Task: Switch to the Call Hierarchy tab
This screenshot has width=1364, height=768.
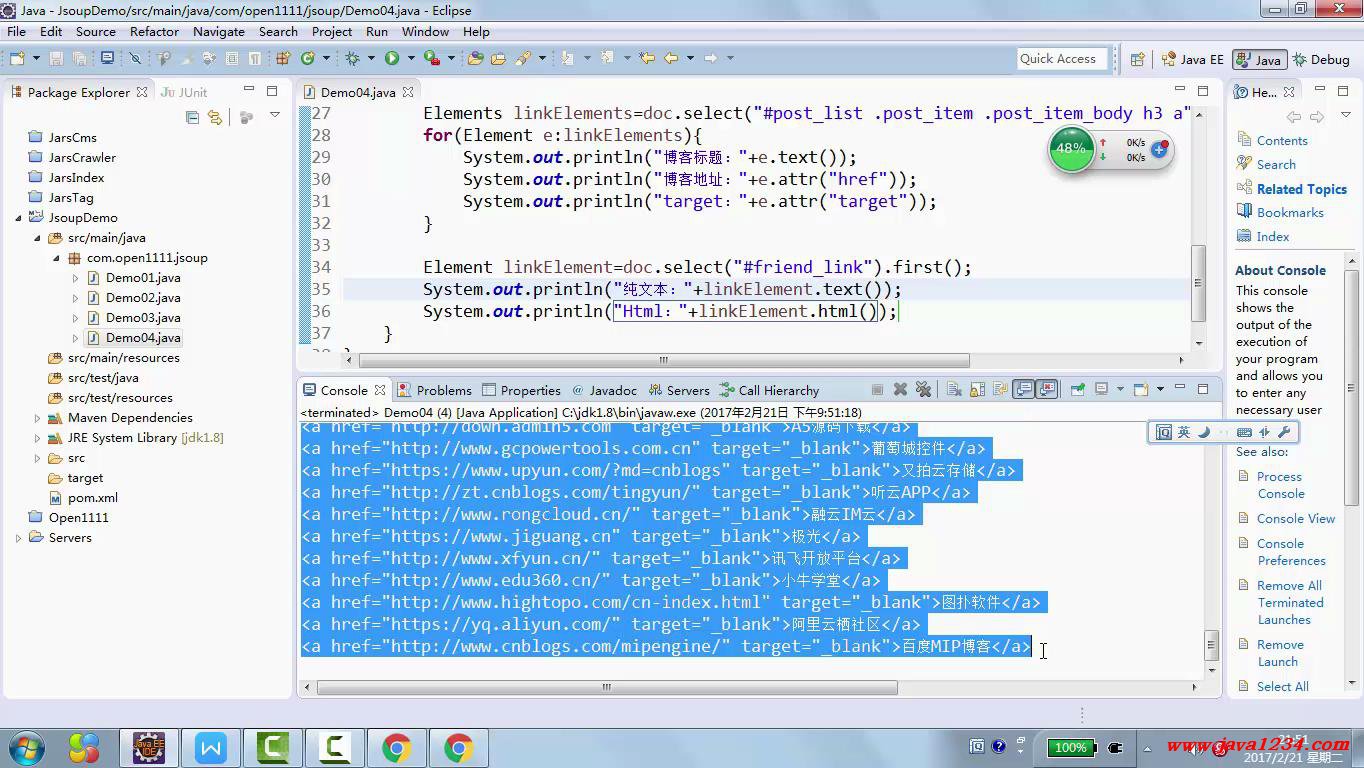Action: (x=769, y=390)
